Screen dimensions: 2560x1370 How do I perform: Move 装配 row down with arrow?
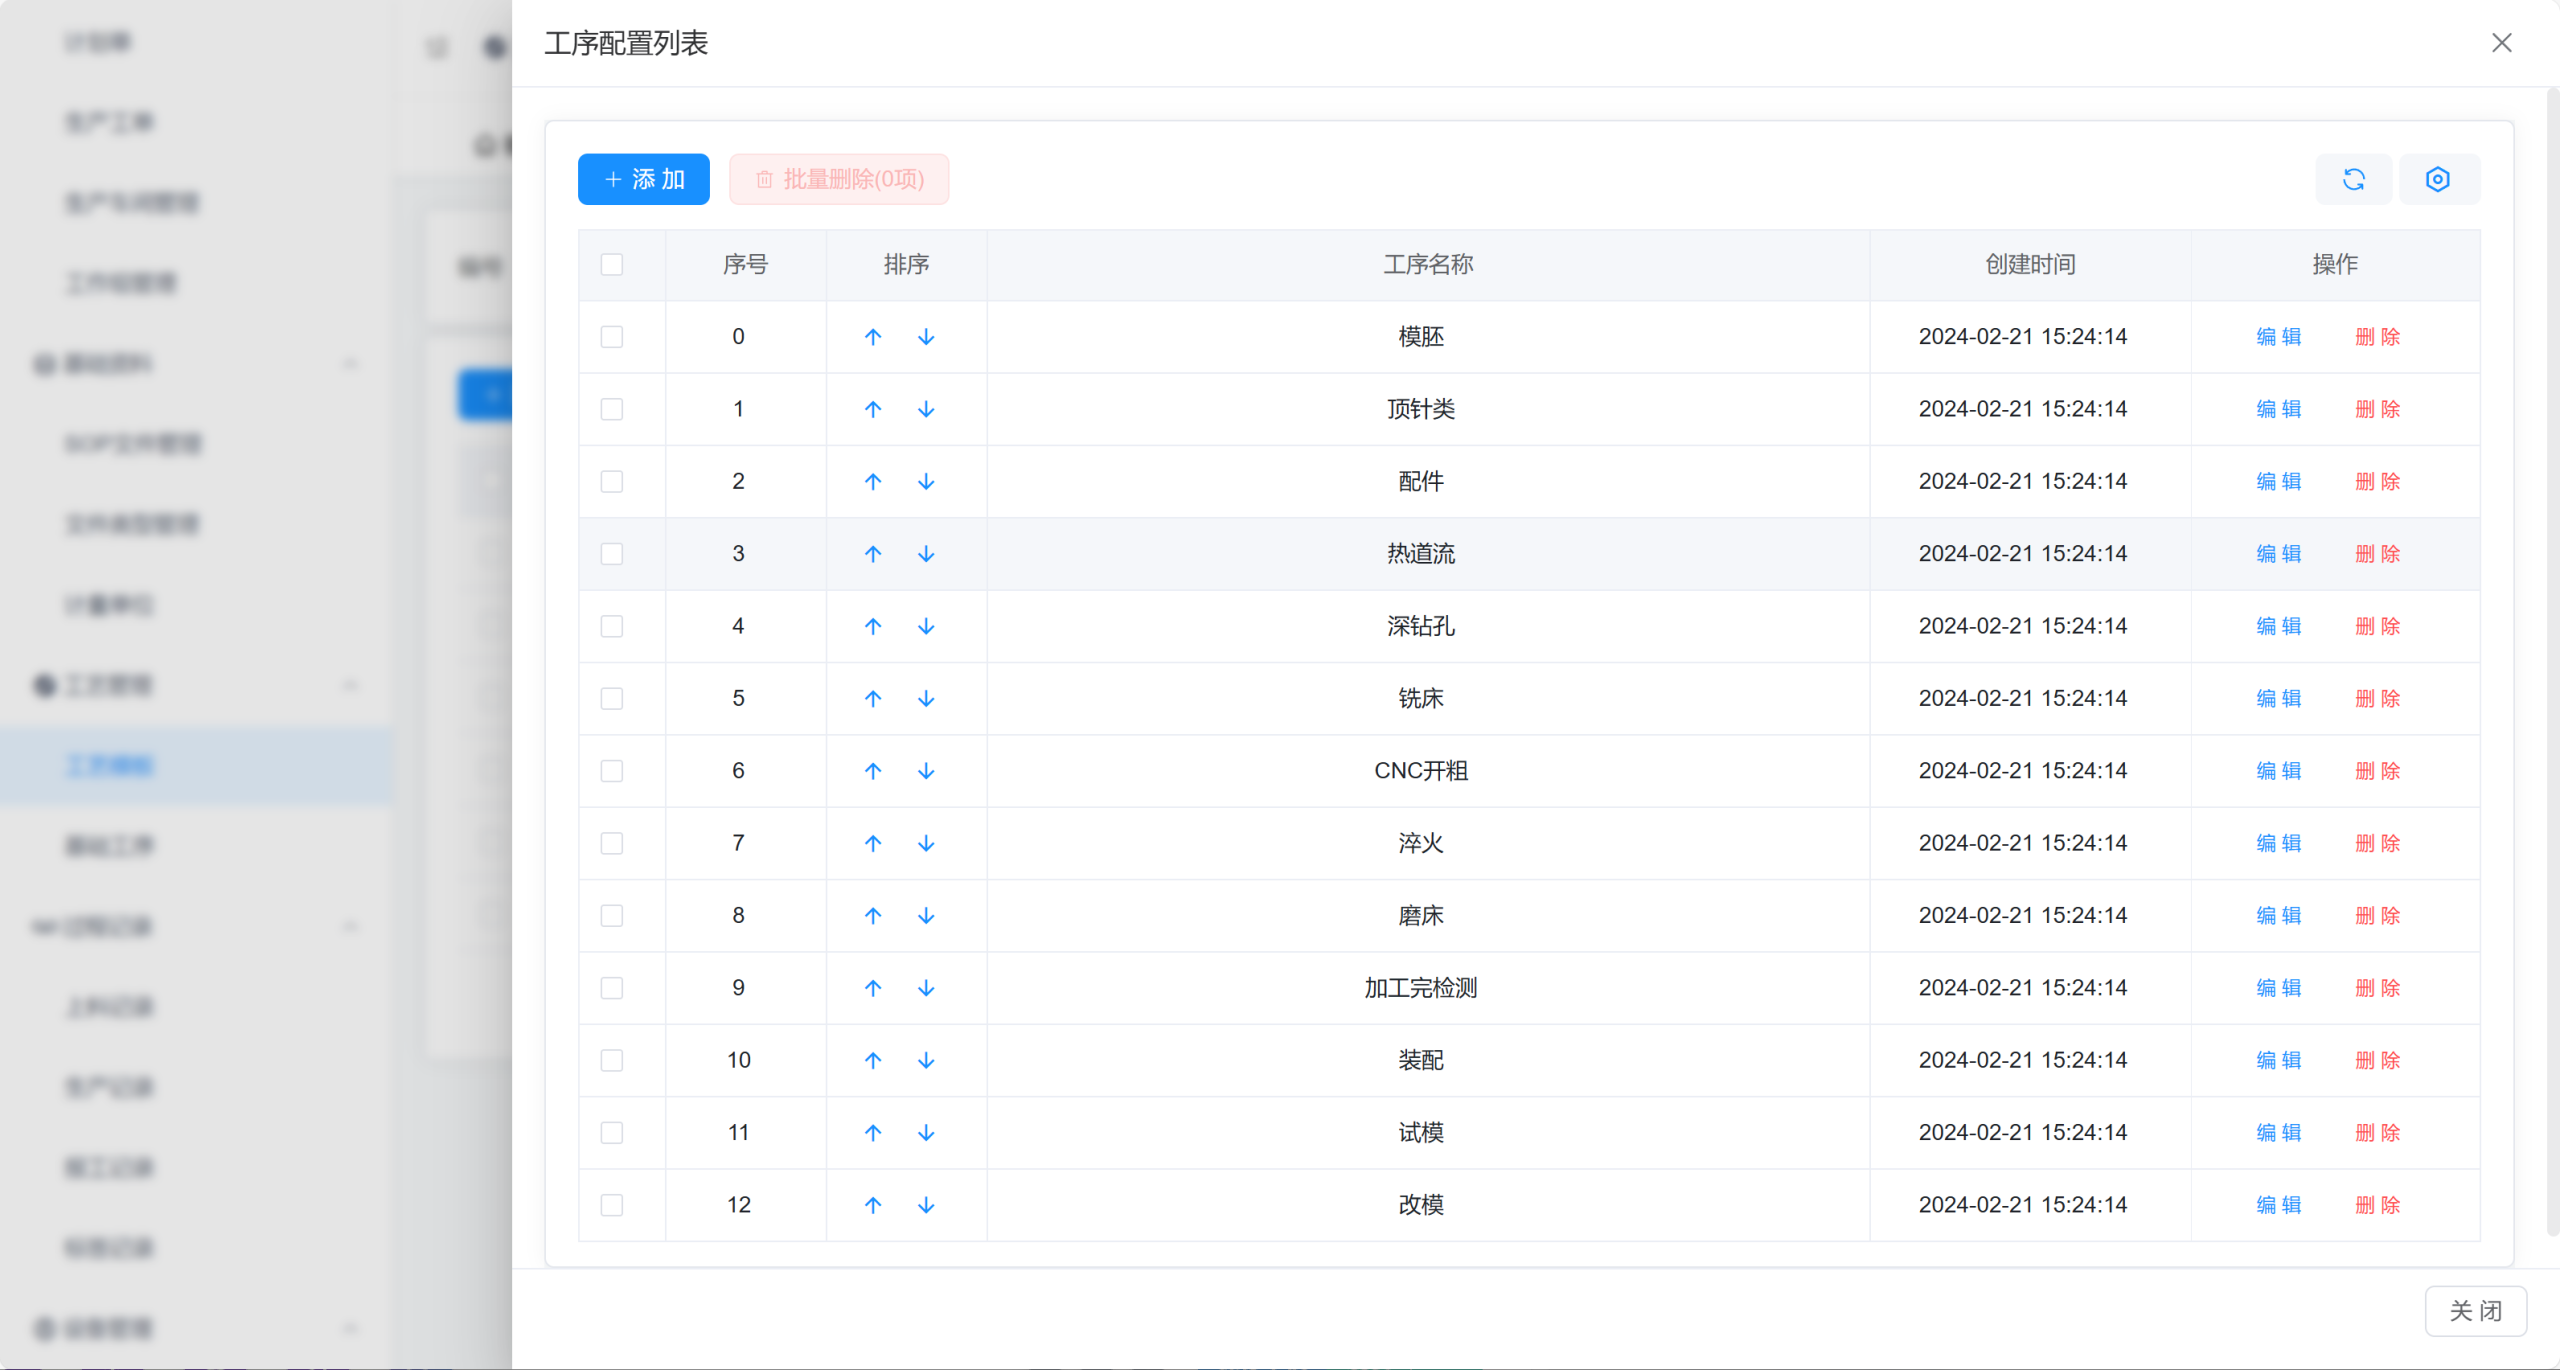point(926,1060)
